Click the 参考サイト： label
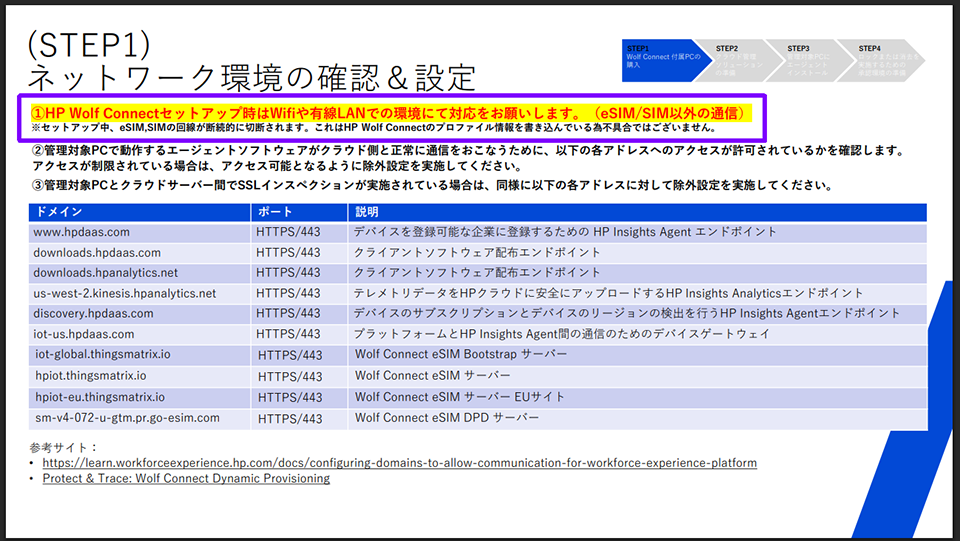This screenshot has height=541, width=960. [x=64, y=448]
